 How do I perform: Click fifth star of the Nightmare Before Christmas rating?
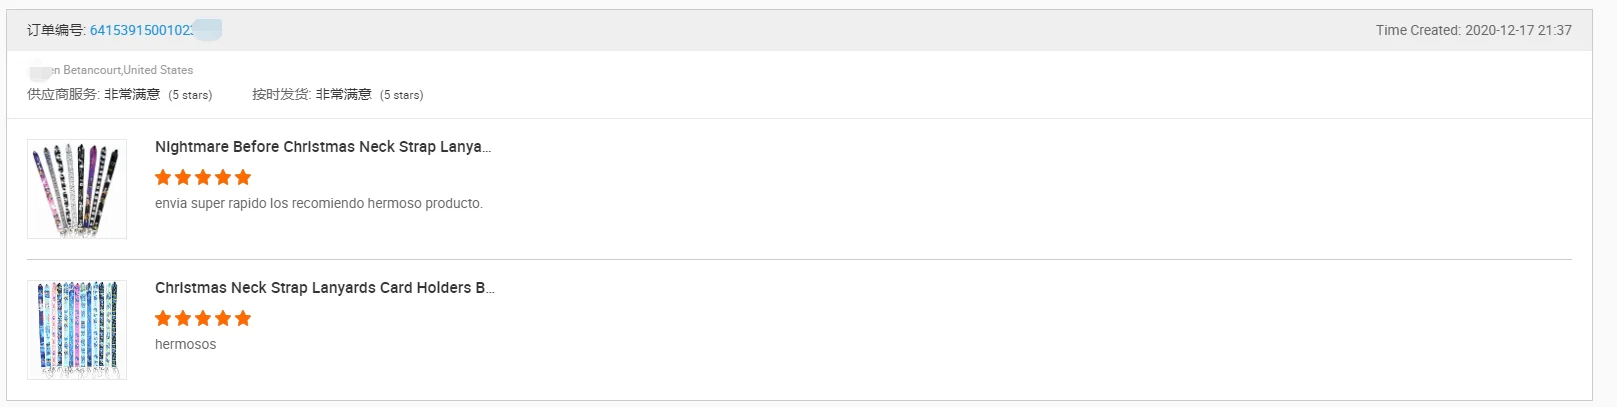pos(243,178)
